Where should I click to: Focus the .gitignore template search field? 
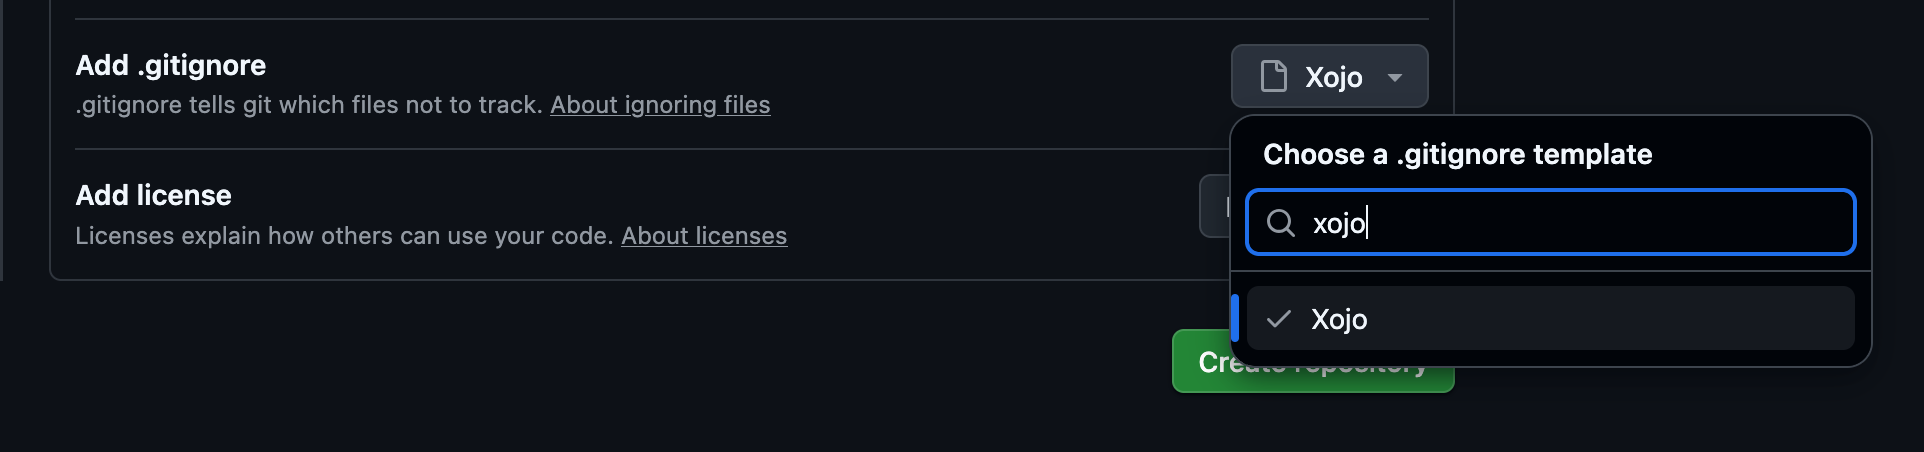tap(1550, 222)
